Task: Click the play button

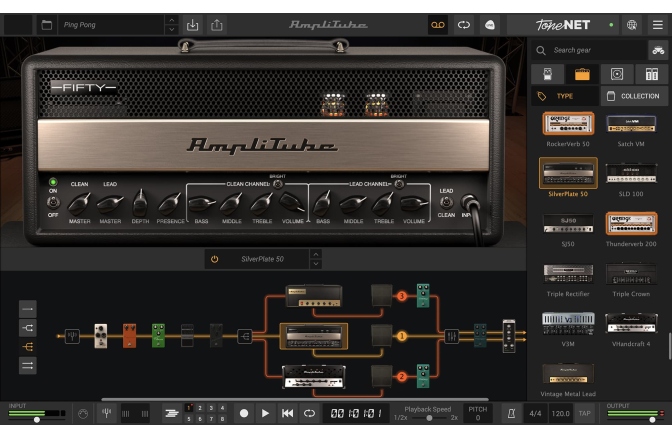Action: click(x=265, y=413)
